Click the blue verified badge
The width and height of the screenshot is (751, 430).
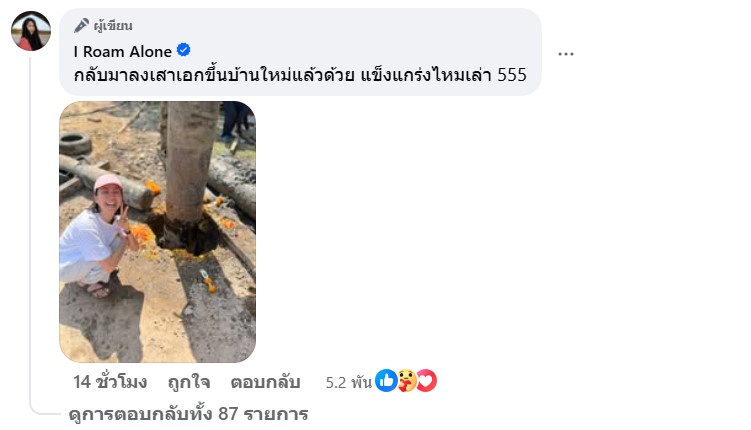coord(183,50)
